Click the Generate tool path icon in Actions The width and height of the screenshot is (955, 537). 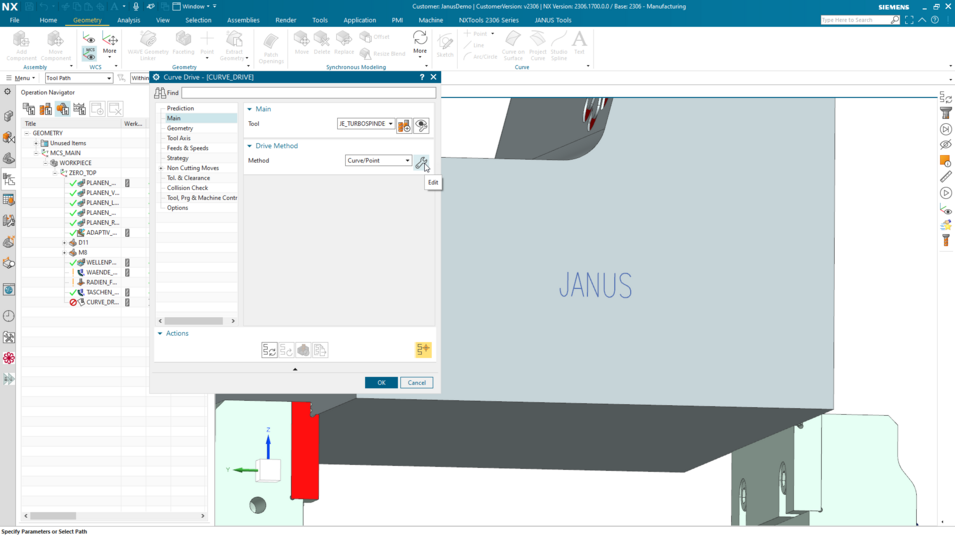(269, 350)
